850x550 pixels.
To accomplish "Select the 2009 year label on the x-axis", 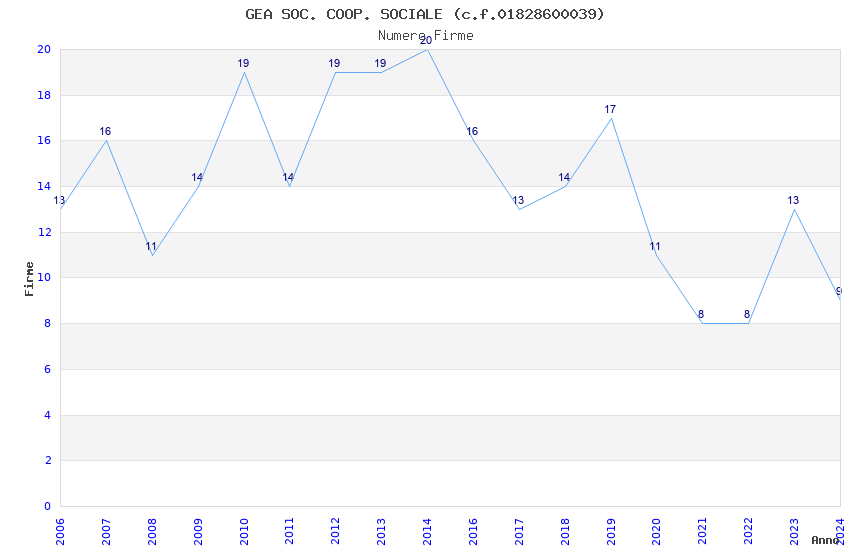I will 198,532.
